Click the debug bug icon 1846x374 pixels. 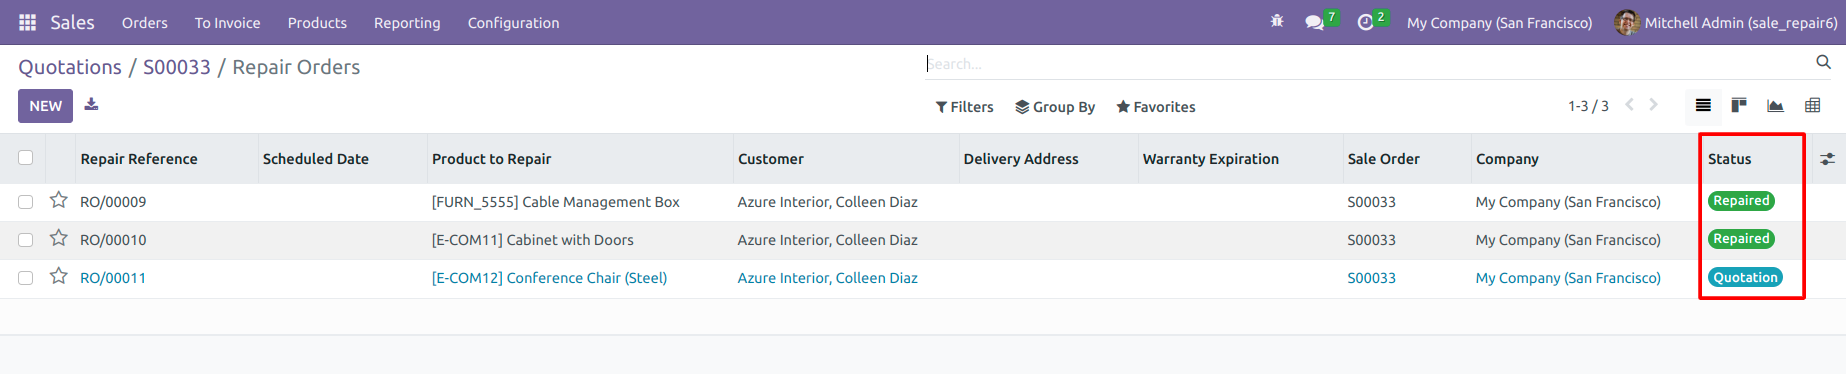pos(1277,21)
